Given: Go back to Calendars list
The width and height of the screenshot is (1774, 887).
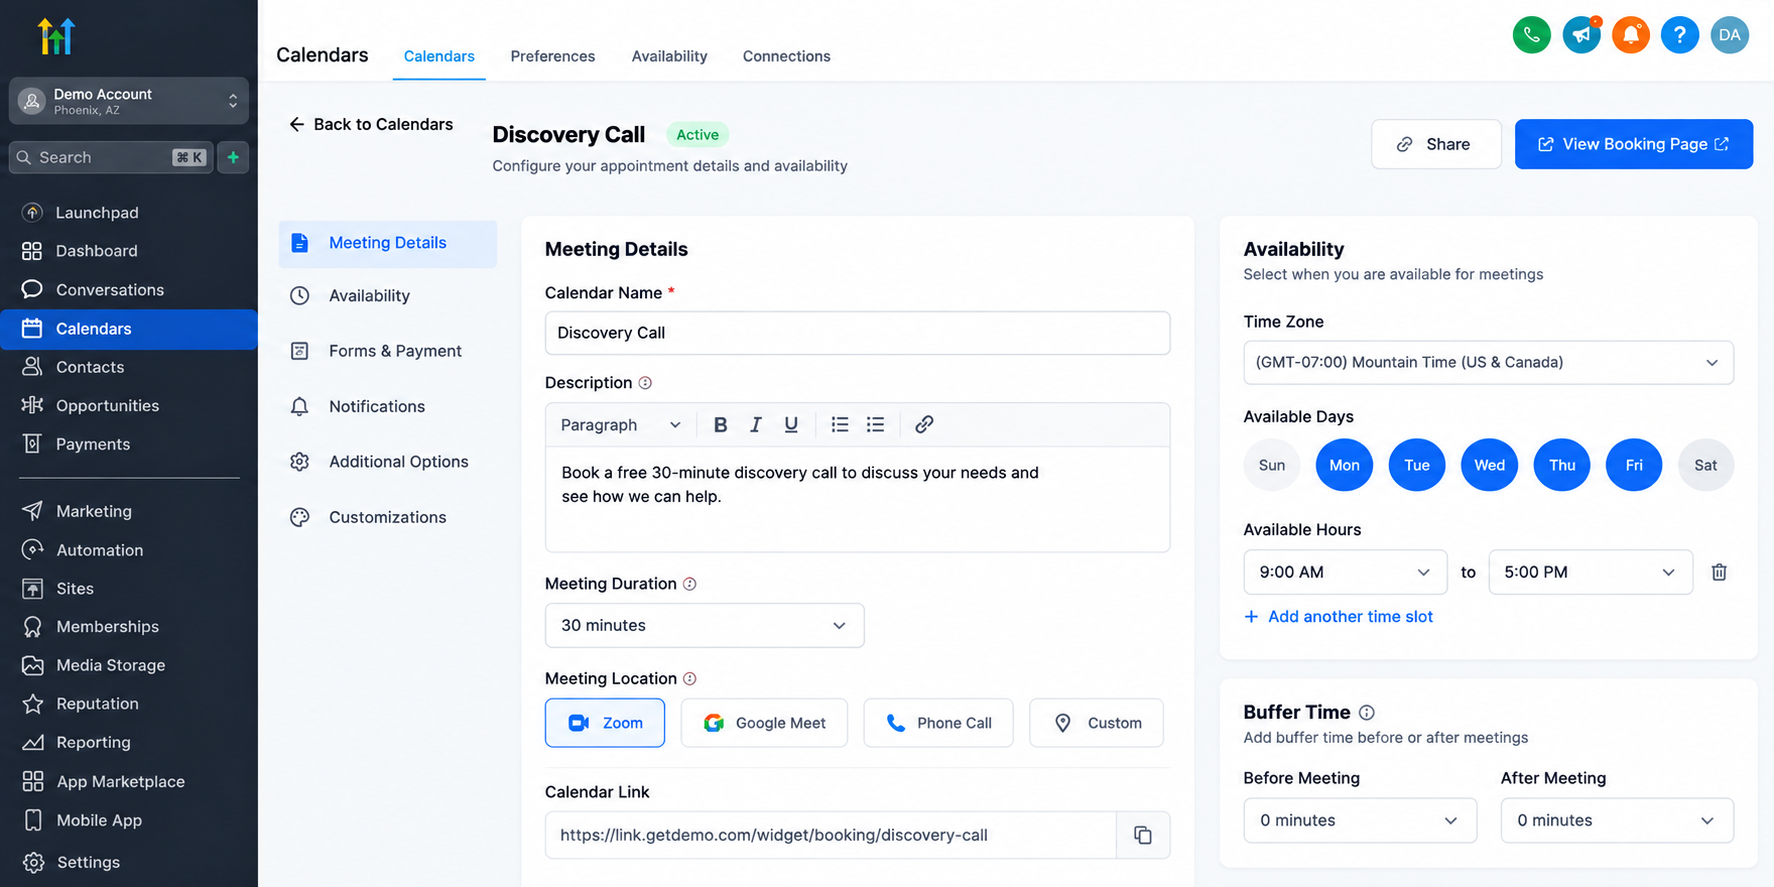Looking at the screenshot, I should (x=371, y=124).
